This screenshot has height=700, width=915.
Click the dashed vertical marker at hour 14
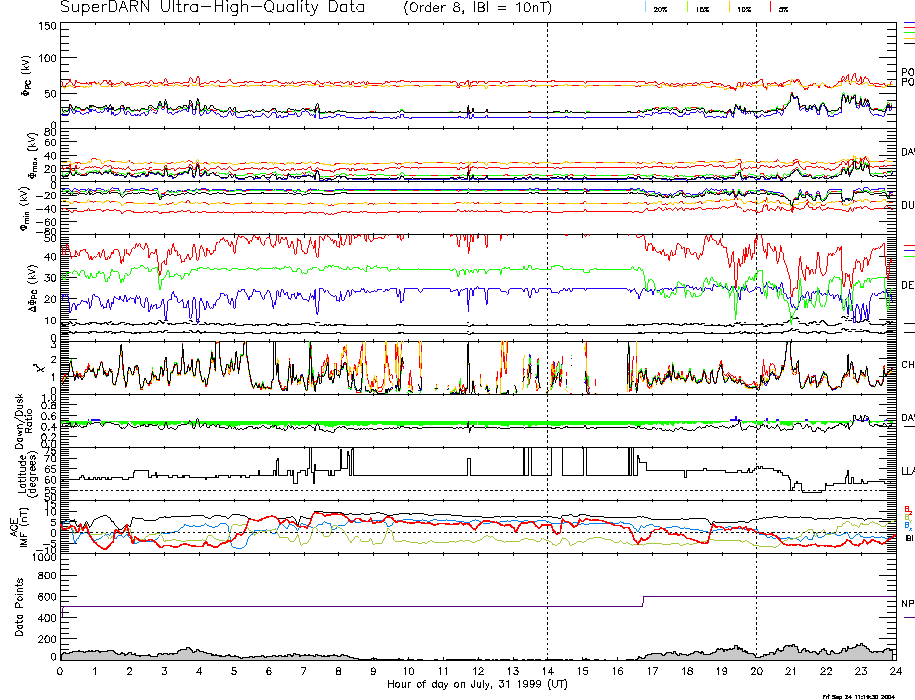point(547,300)
